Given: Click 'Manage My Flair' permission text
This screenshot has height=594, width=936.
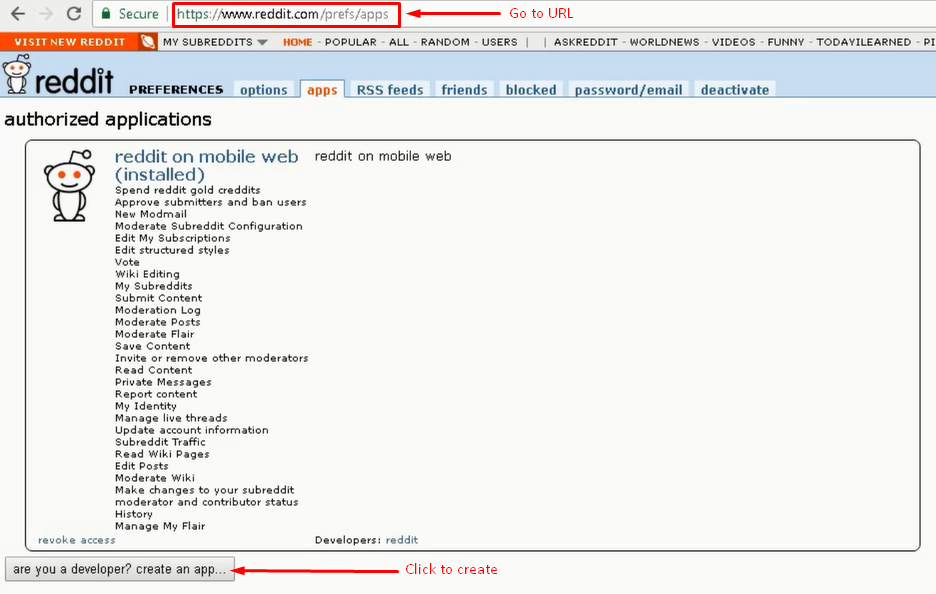Looking at the screenshot, I should (160, 525).
